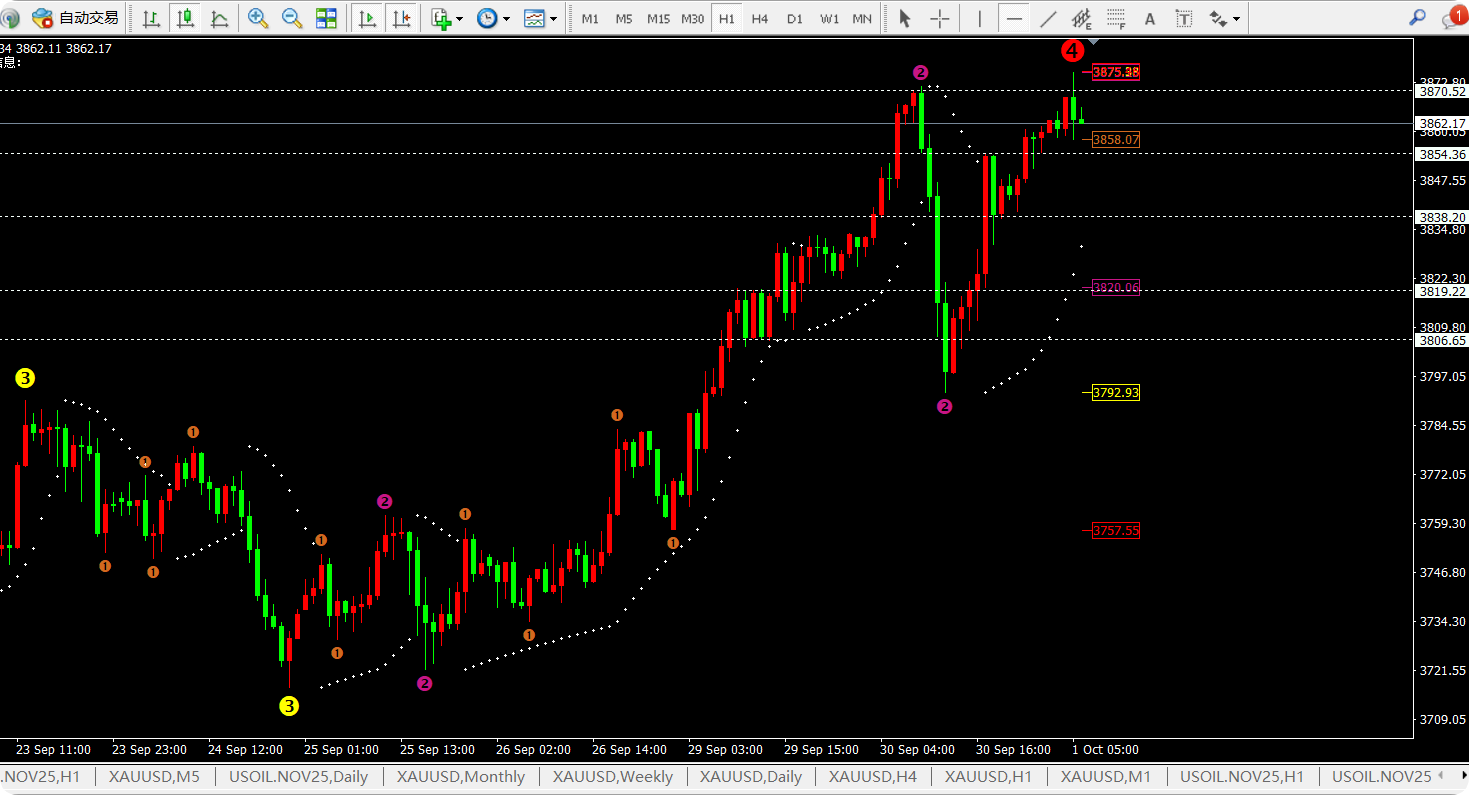This screenshot has width=1469, height=795.
Task: Open the XAUUSD,Weekly chart tab
Action: point(613,777)
